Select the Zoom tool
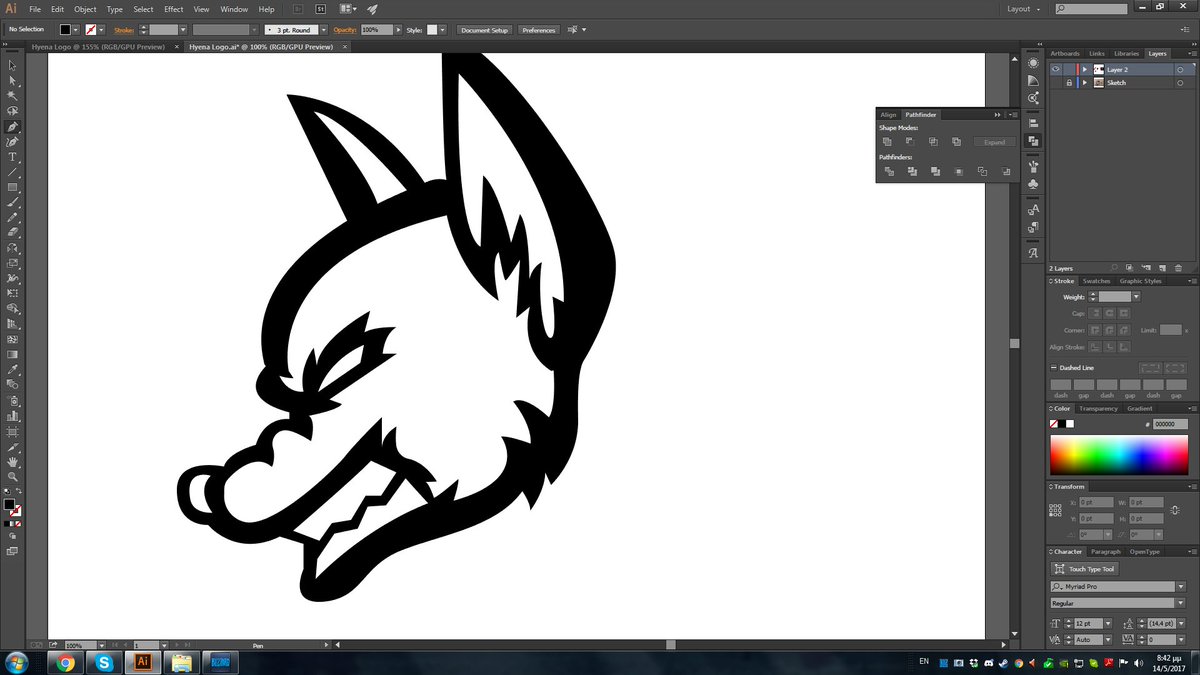This screenshot has width=1200, height=675. tap(12, 476)
